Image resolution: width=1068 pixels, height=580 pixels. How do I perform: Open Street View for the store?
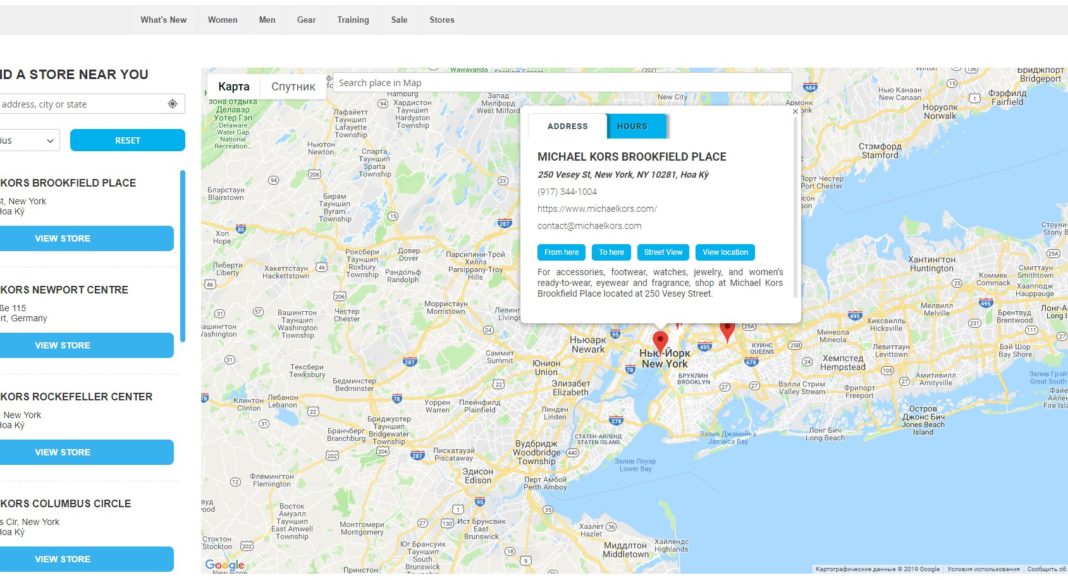663,252
